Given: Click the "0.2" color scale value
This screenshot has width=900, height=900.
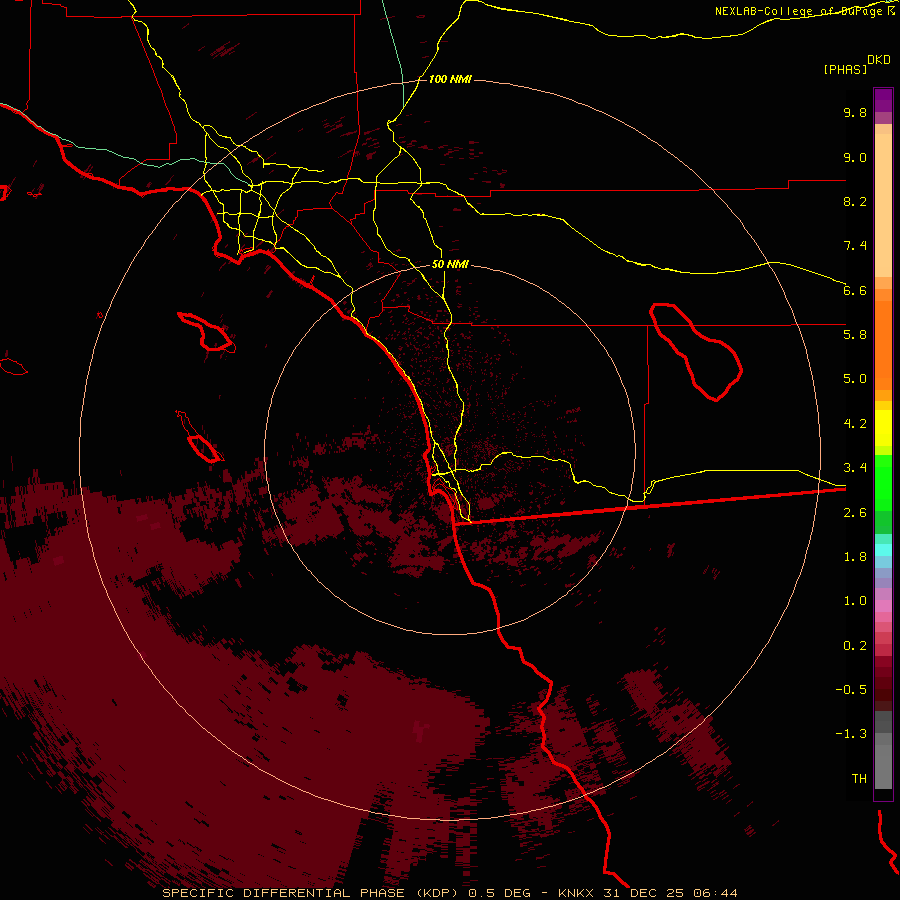Looking at the screenshot, I should pos(855,646).
